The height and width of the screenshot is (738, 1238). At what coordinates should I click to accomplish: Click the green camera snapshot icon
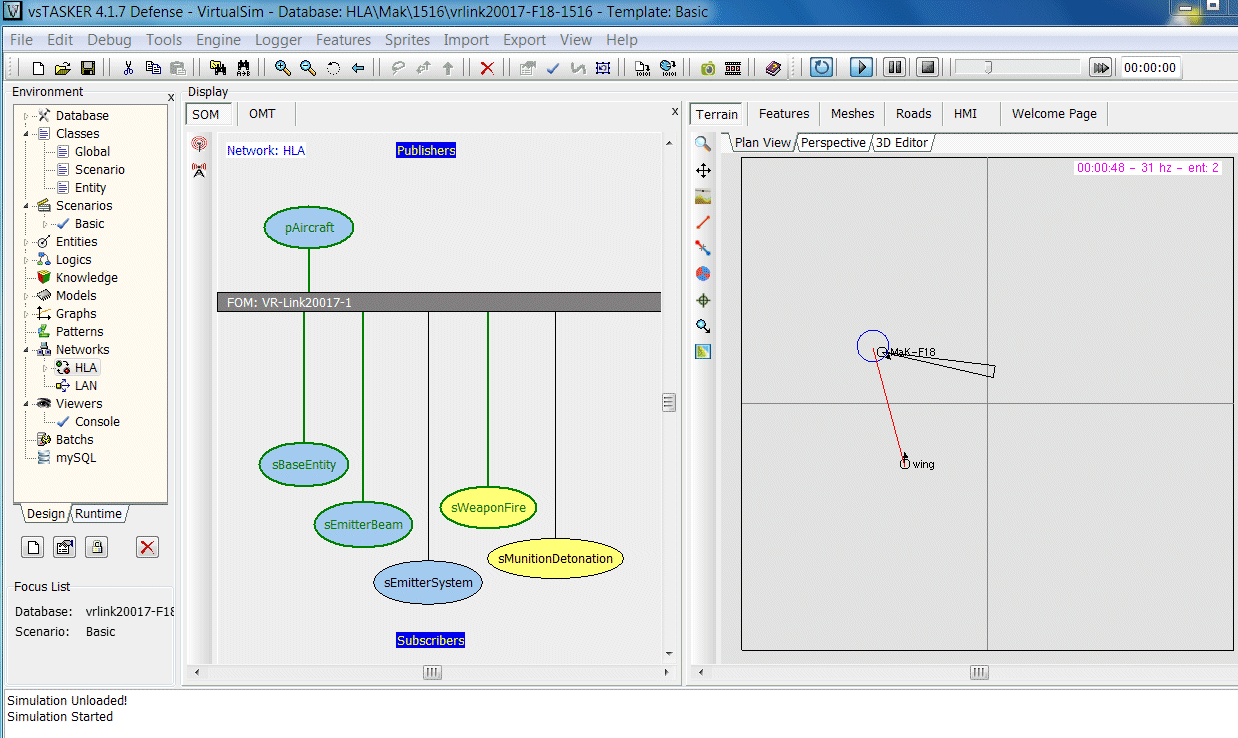click(x=708, y=68)
